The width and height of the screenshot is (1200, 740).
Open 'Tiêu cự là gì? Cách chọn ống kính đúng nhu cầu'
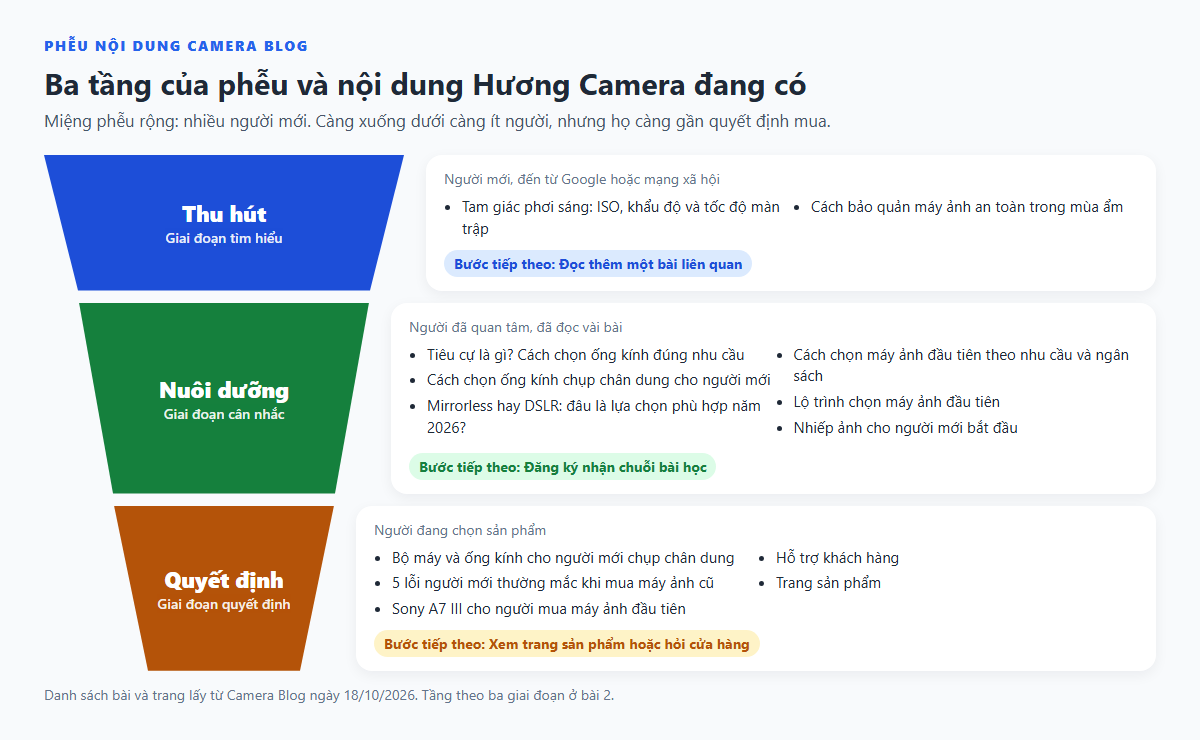coord(585,355)
